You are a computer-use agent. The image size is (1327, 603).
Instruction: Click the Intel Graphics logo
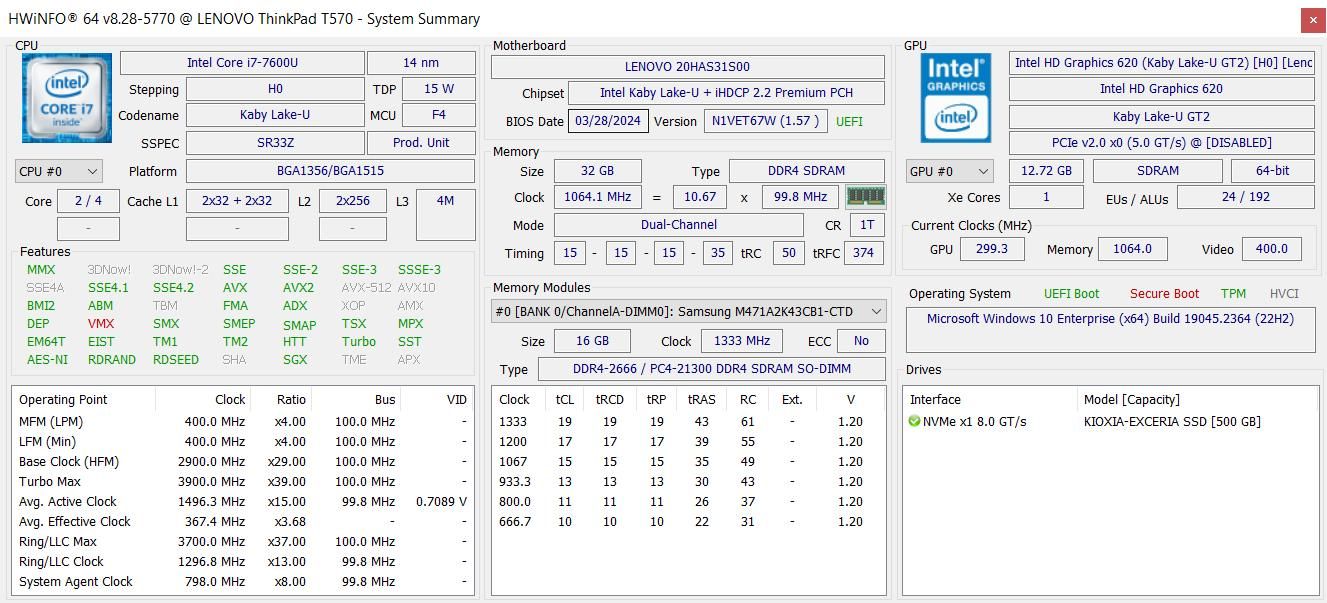point(956,98)
